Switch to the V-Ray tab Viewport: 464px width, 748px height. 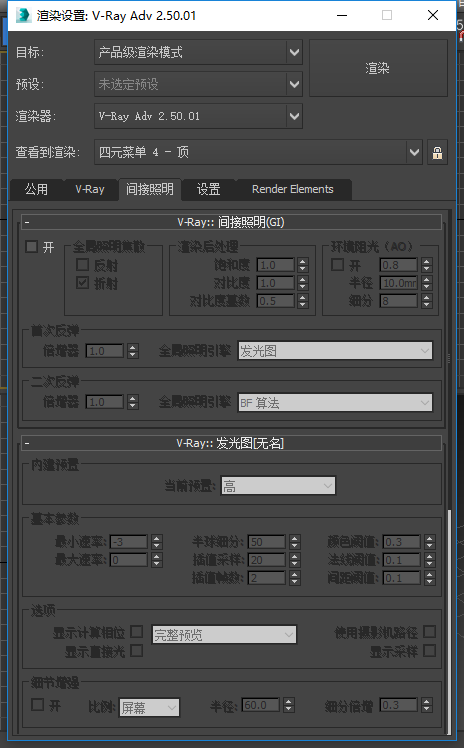point(90,189)
